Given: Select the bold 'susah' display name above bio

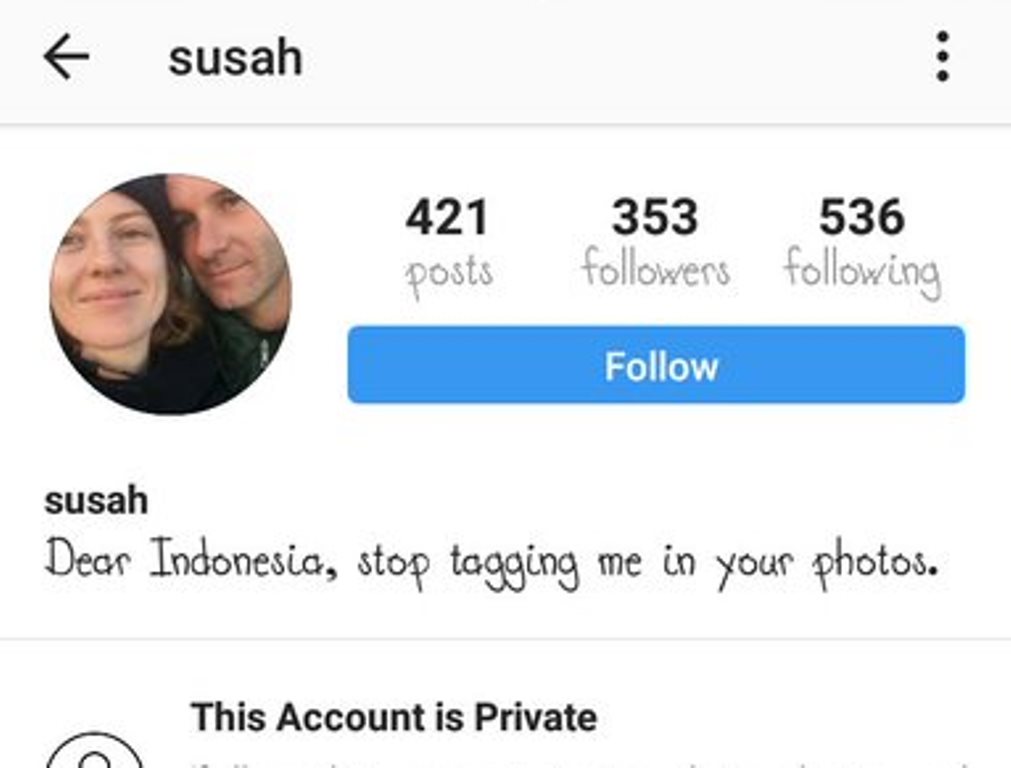Looking at the screenshot, I should pos(96,500).
